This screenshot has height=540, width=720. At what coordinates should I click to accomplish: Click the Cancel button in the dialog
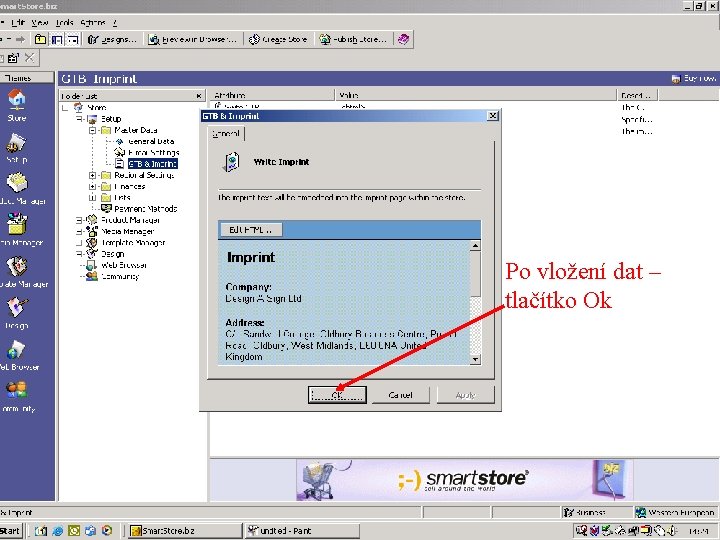pyautogui.click(x=400, y=395)
